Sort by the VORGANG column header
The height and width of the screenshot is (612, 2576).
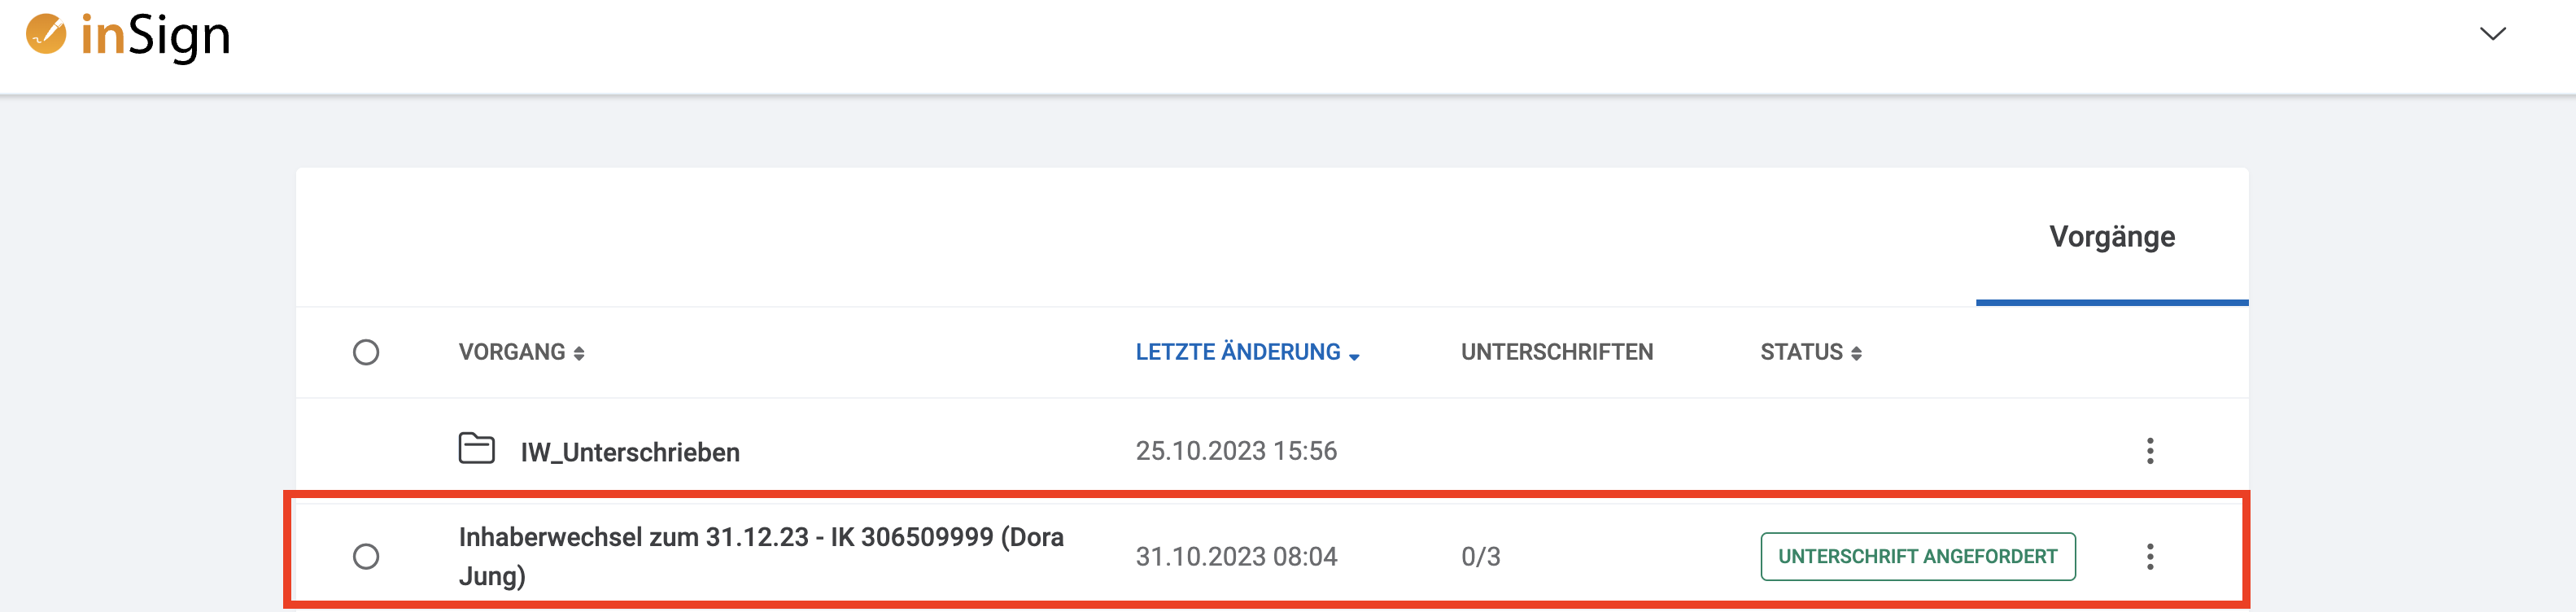[x=512, y=353]
